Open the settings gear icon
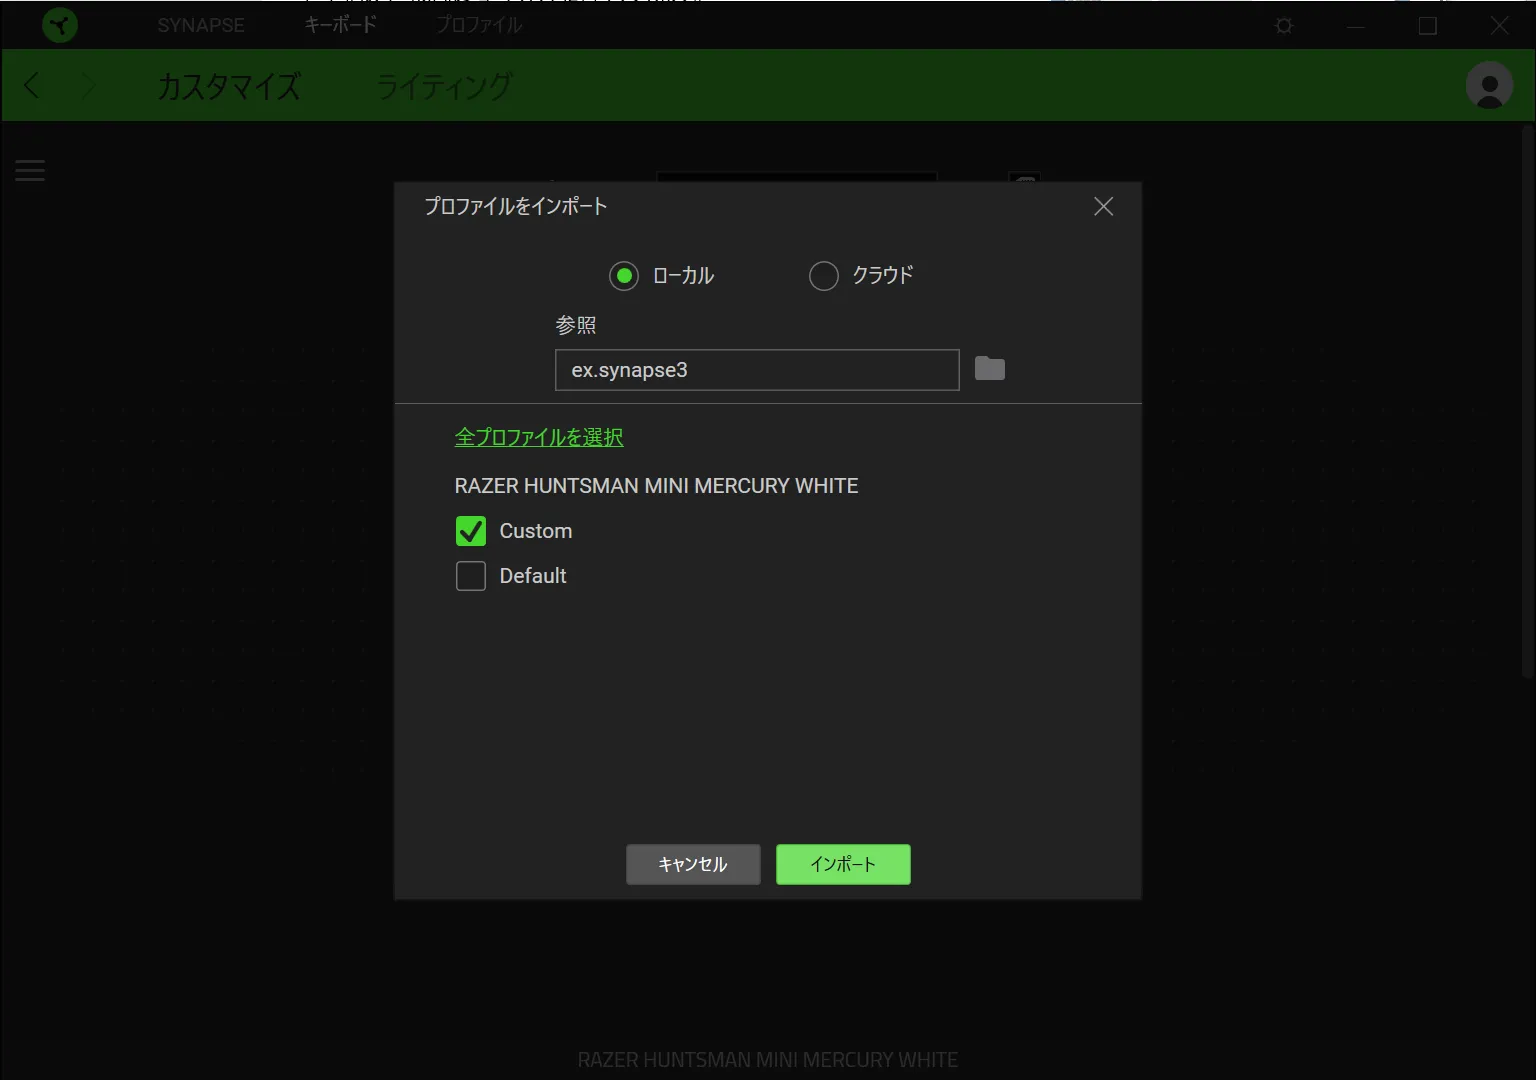Viewport: 1536px width, 1080px height. (1284, 26)
